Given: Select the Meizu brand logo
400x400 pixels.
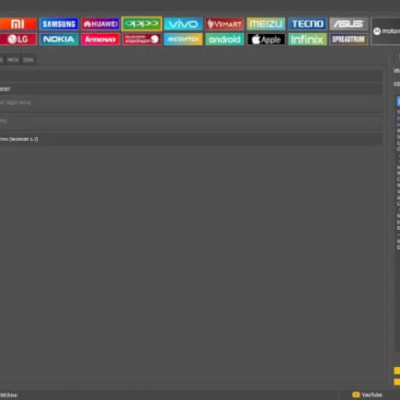Looking at the screenshot, I should 266,24.
